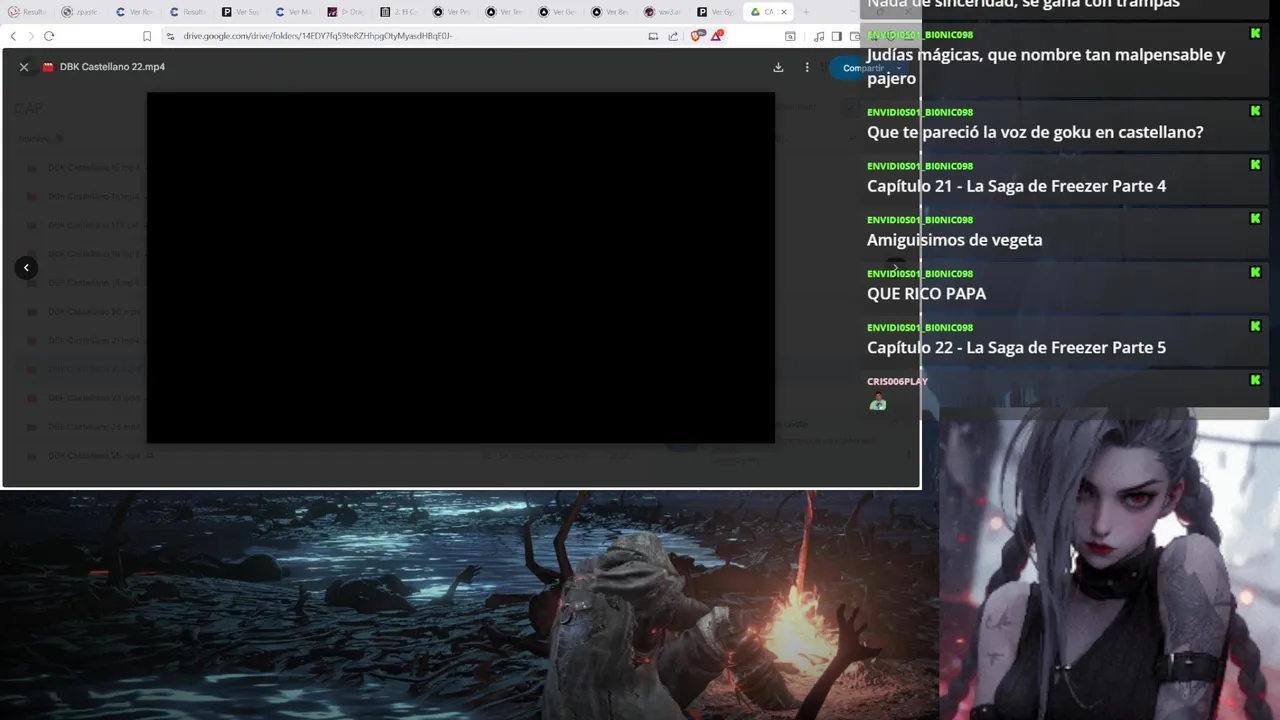Switch to the Ver Su tab
This screenshot has height=720, width=1280.
click(241, 12)
